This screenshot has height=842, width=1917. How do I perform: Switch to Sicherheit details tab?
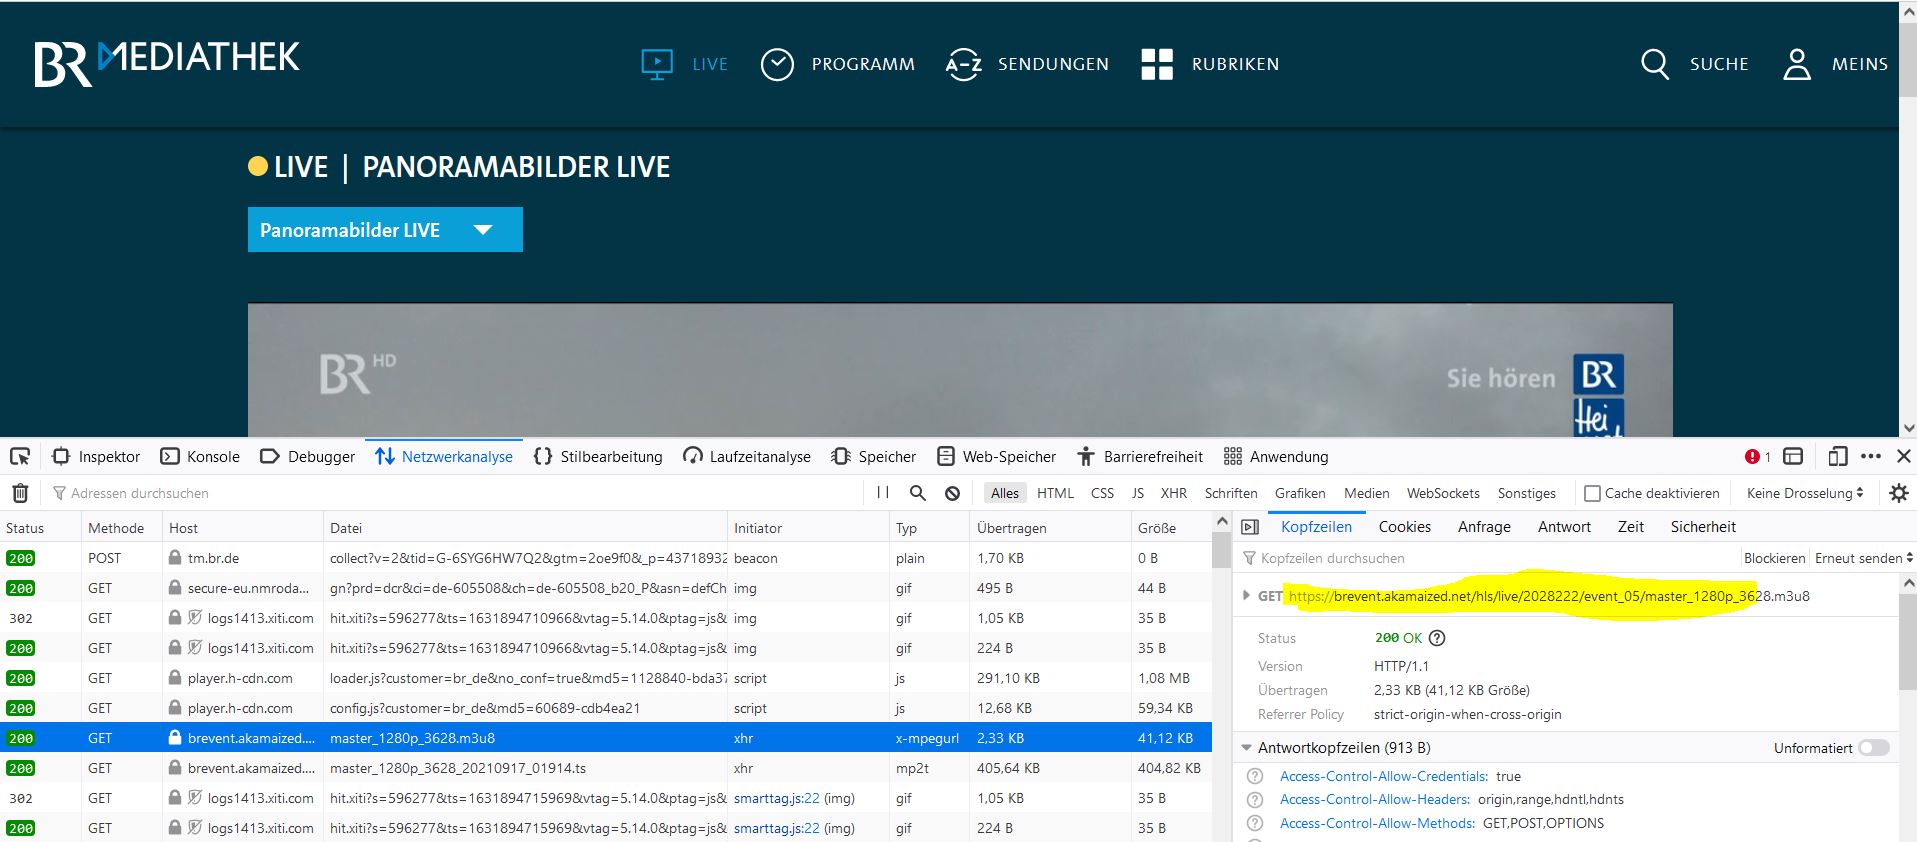(1703, 527)
